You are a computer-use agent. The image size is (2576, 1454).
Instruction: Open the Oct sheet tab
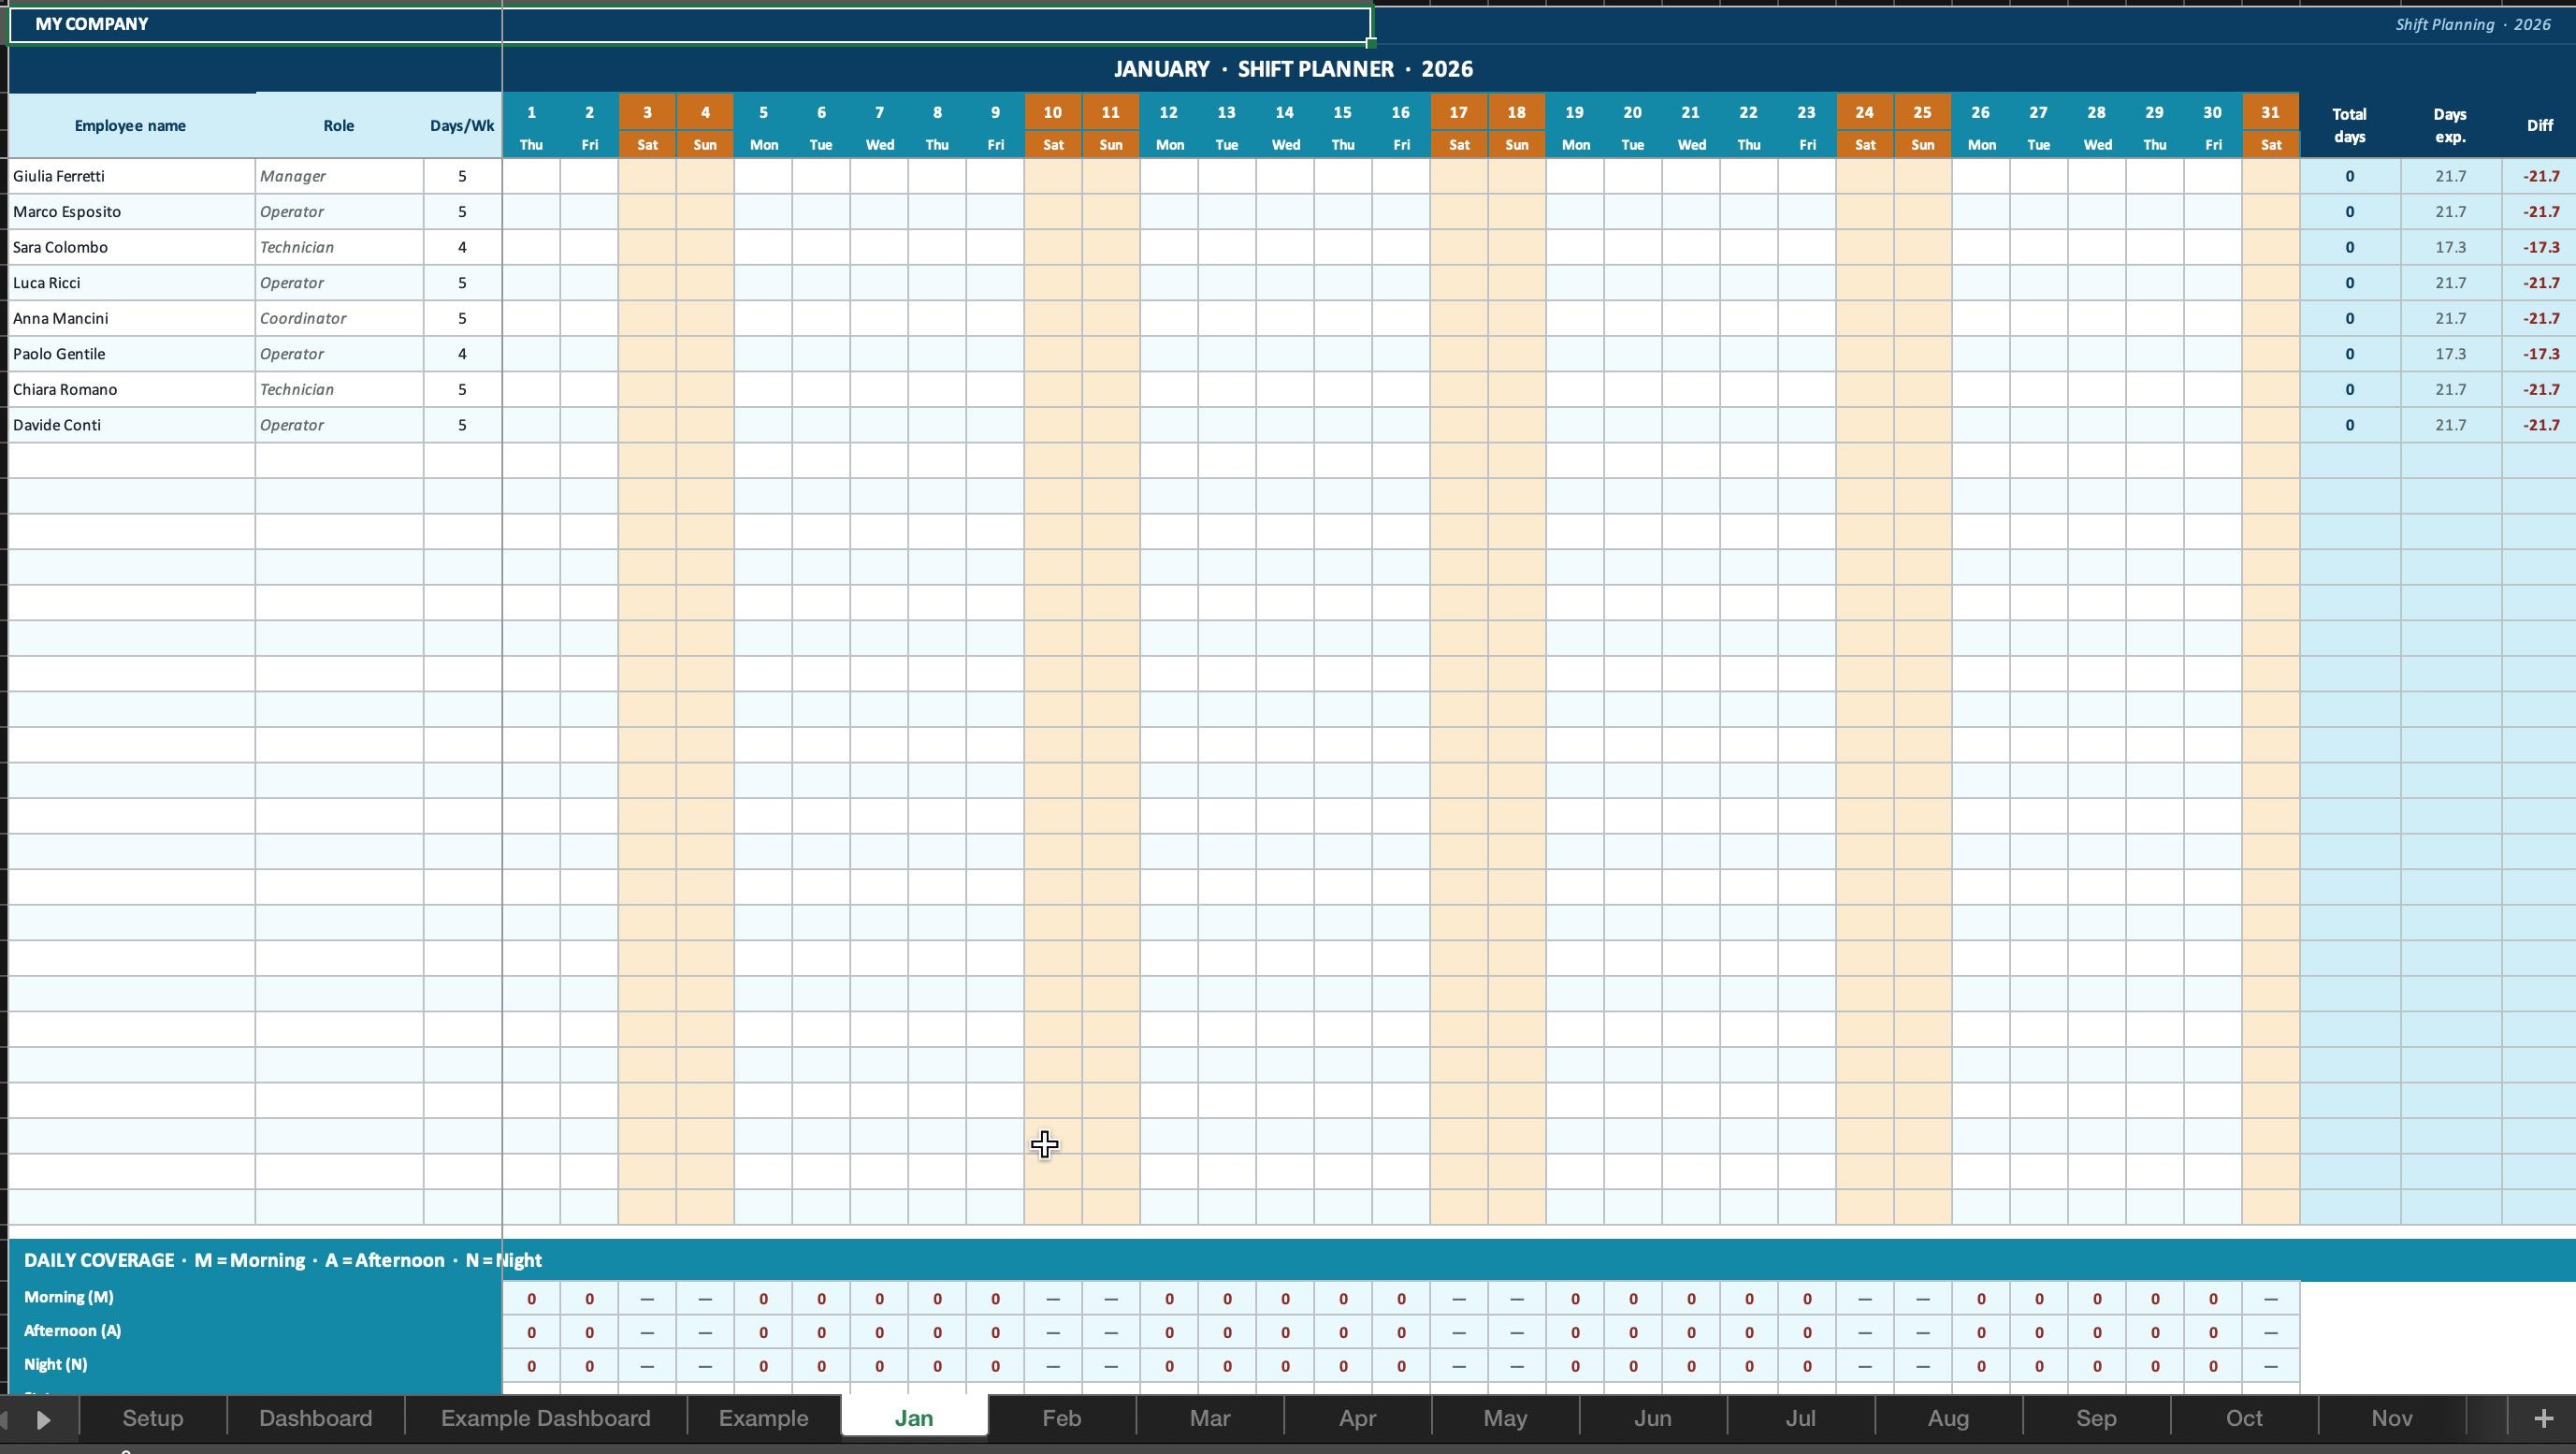pyautogui.click(x=2245, y=1418)
